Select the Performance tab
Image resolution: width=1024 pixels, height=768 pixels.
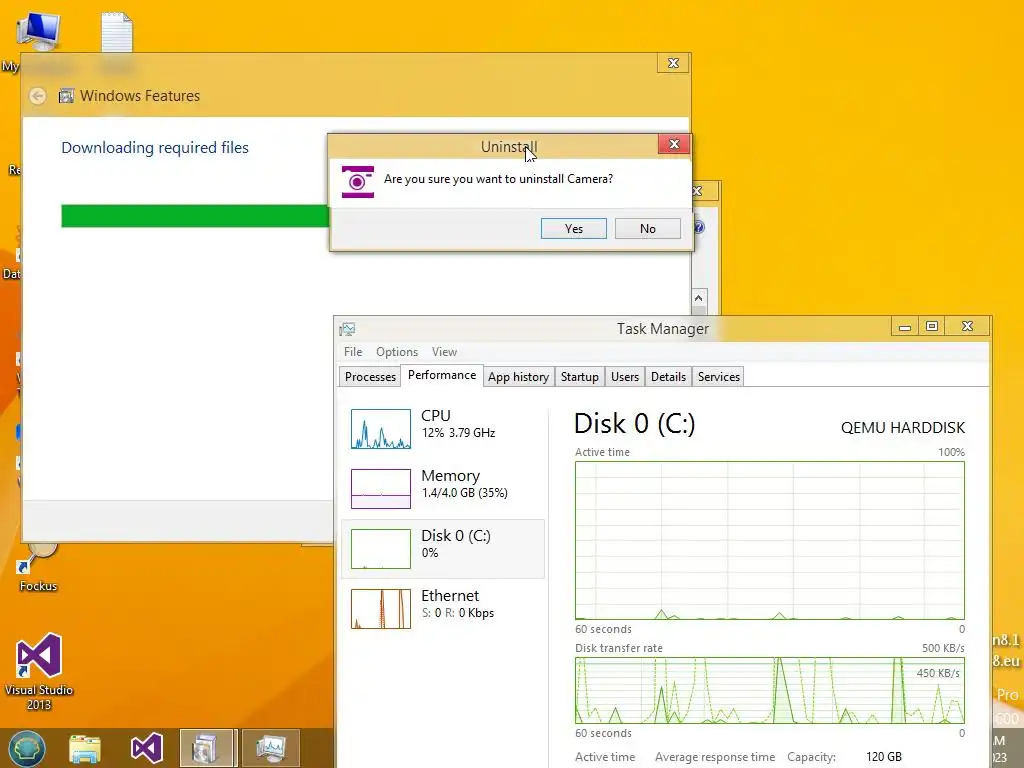tap(441, 376)
